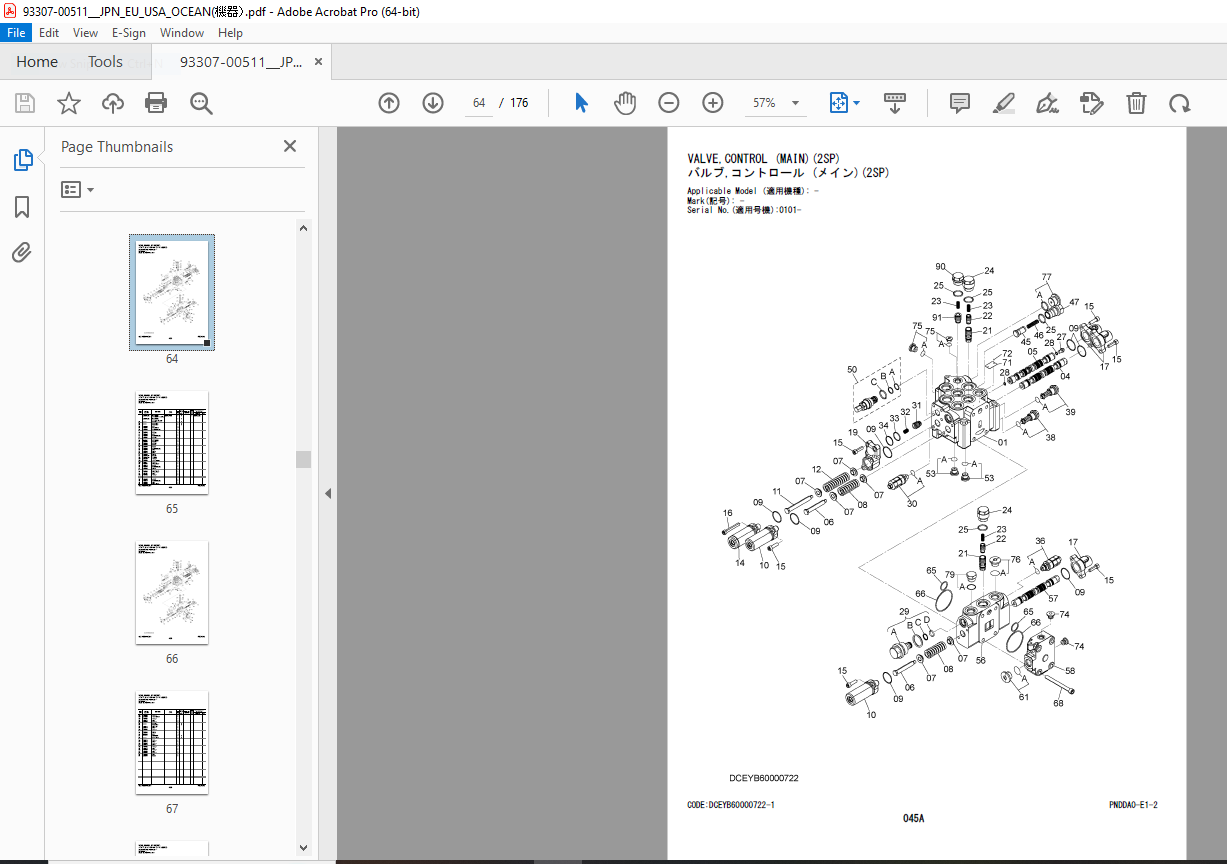Open the File menu
The image size is (1227, 864).
pyautogui.click(x=17, y=33)
